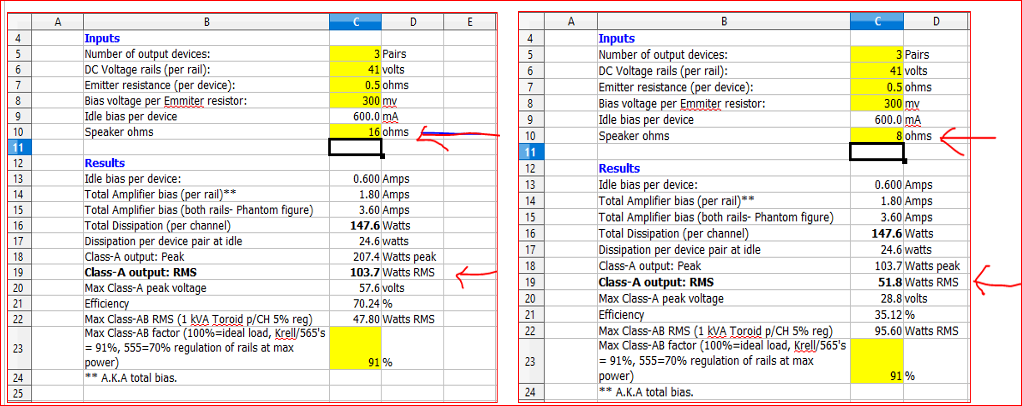
Task: Click 'Total Dissipation (per channel)' label in left sheet
Action: tap(158, 225)
